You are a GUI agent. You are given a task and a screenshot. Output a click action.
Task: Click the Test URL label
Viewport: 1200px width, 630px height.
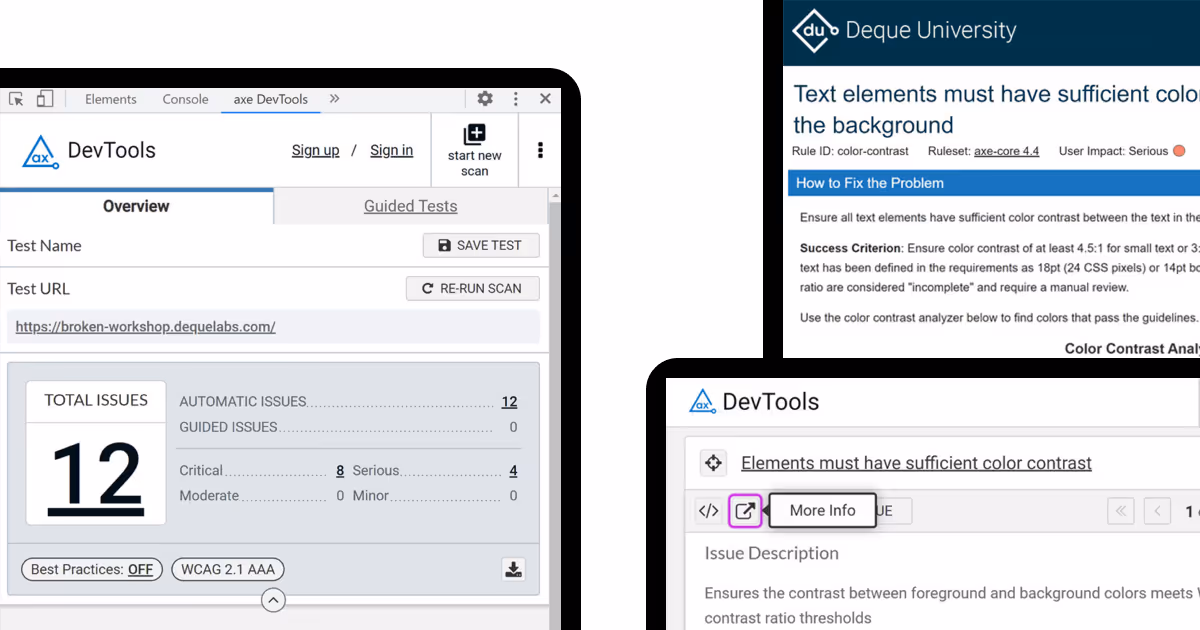click(39, 288)
